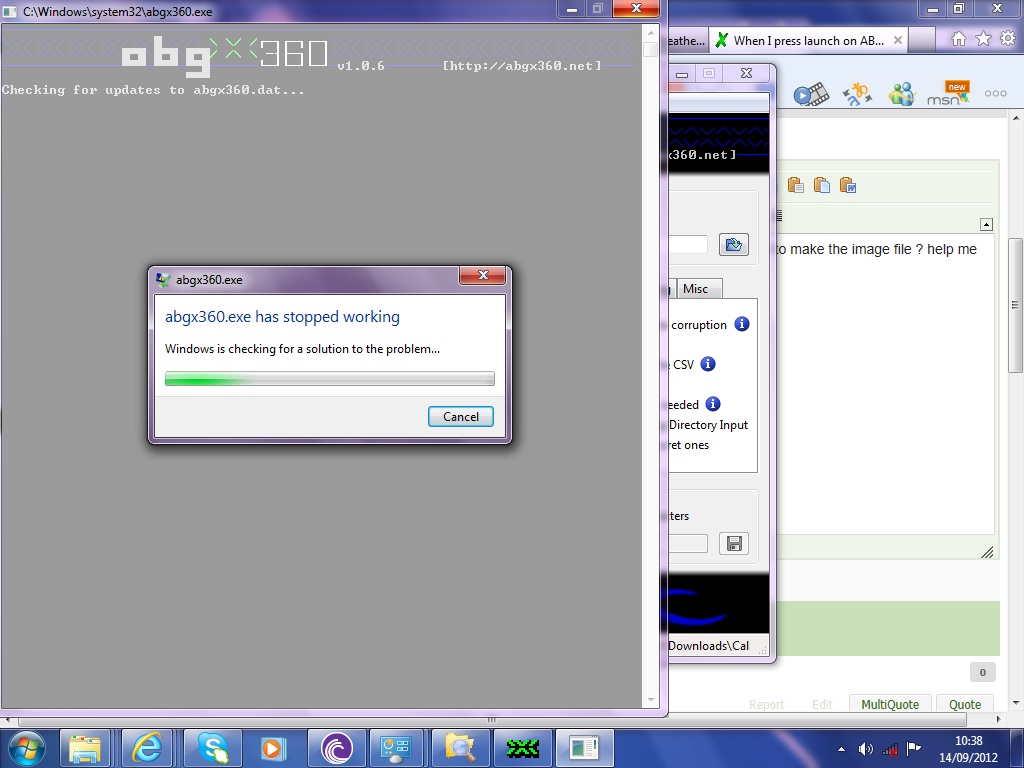This screenshot has width=1024, height=768.
Task: Click the Messenger people toolbar icon
Action: pos(902,94)
